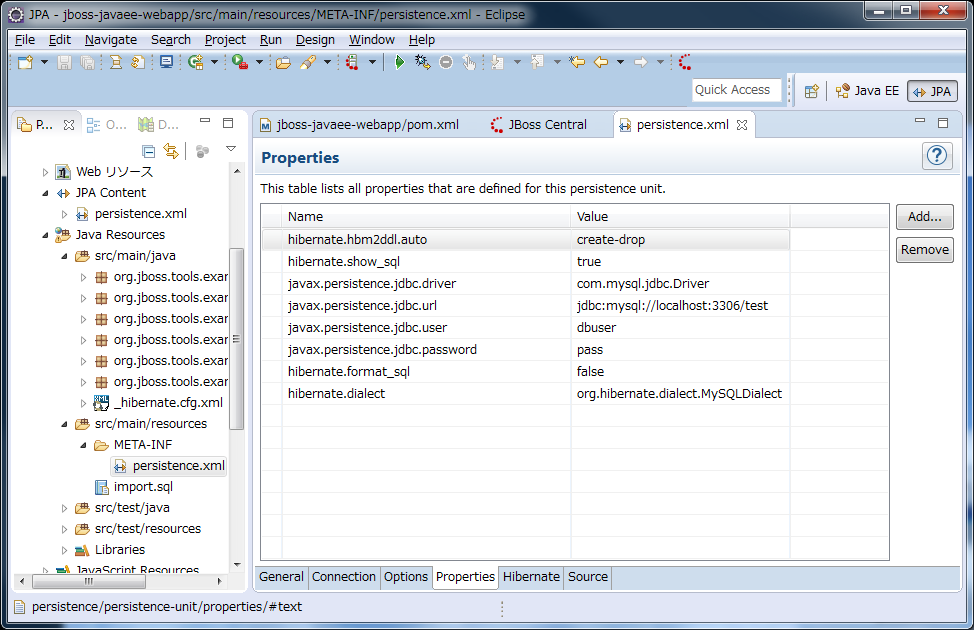This screenshot has height=630, width=974.
Task: Click the Open Perspective icon
Action: [812, 91]
